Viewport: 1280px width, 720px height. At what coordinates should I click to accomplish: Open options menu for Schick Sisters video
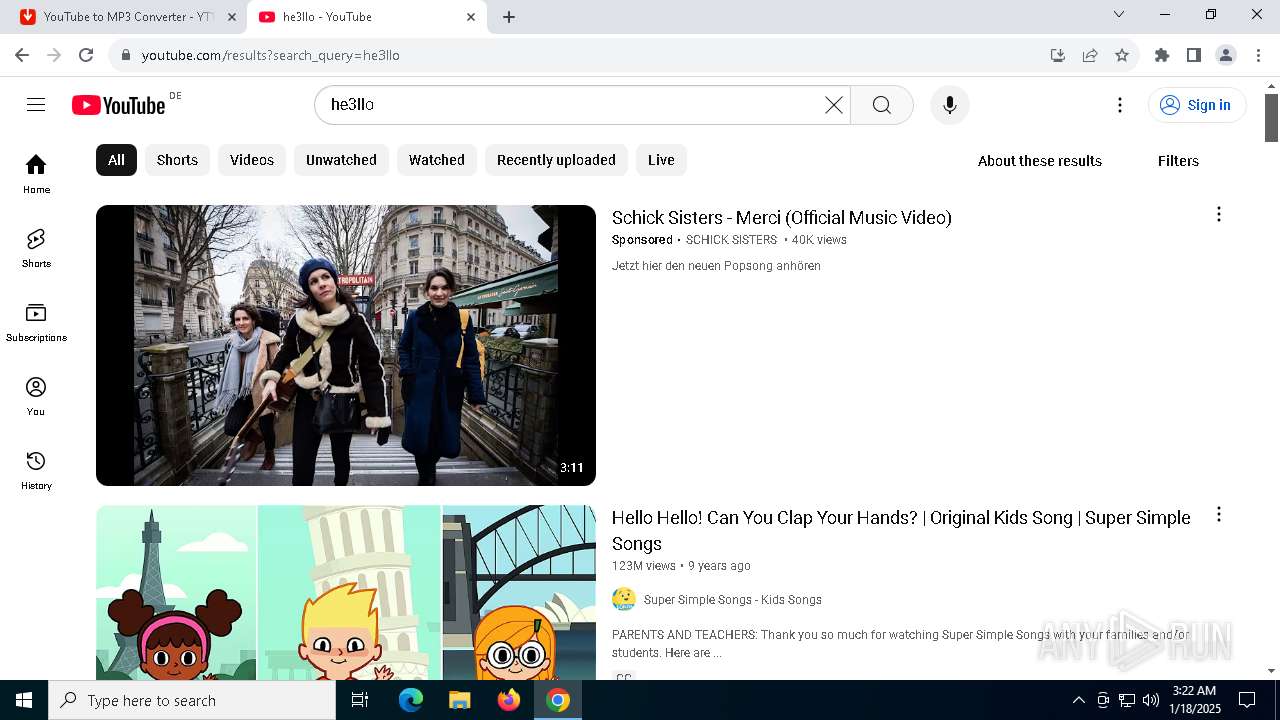pyautogui.click(x=1218, y=214)
